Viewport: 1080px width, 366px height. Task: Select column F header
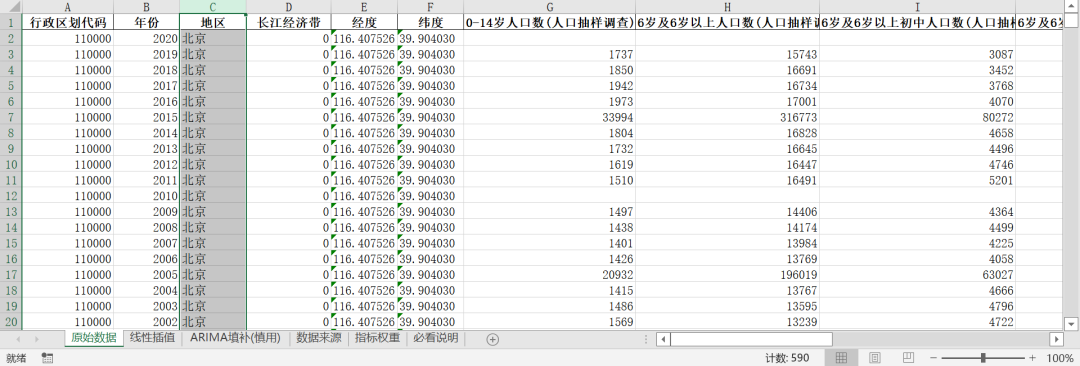430,7
